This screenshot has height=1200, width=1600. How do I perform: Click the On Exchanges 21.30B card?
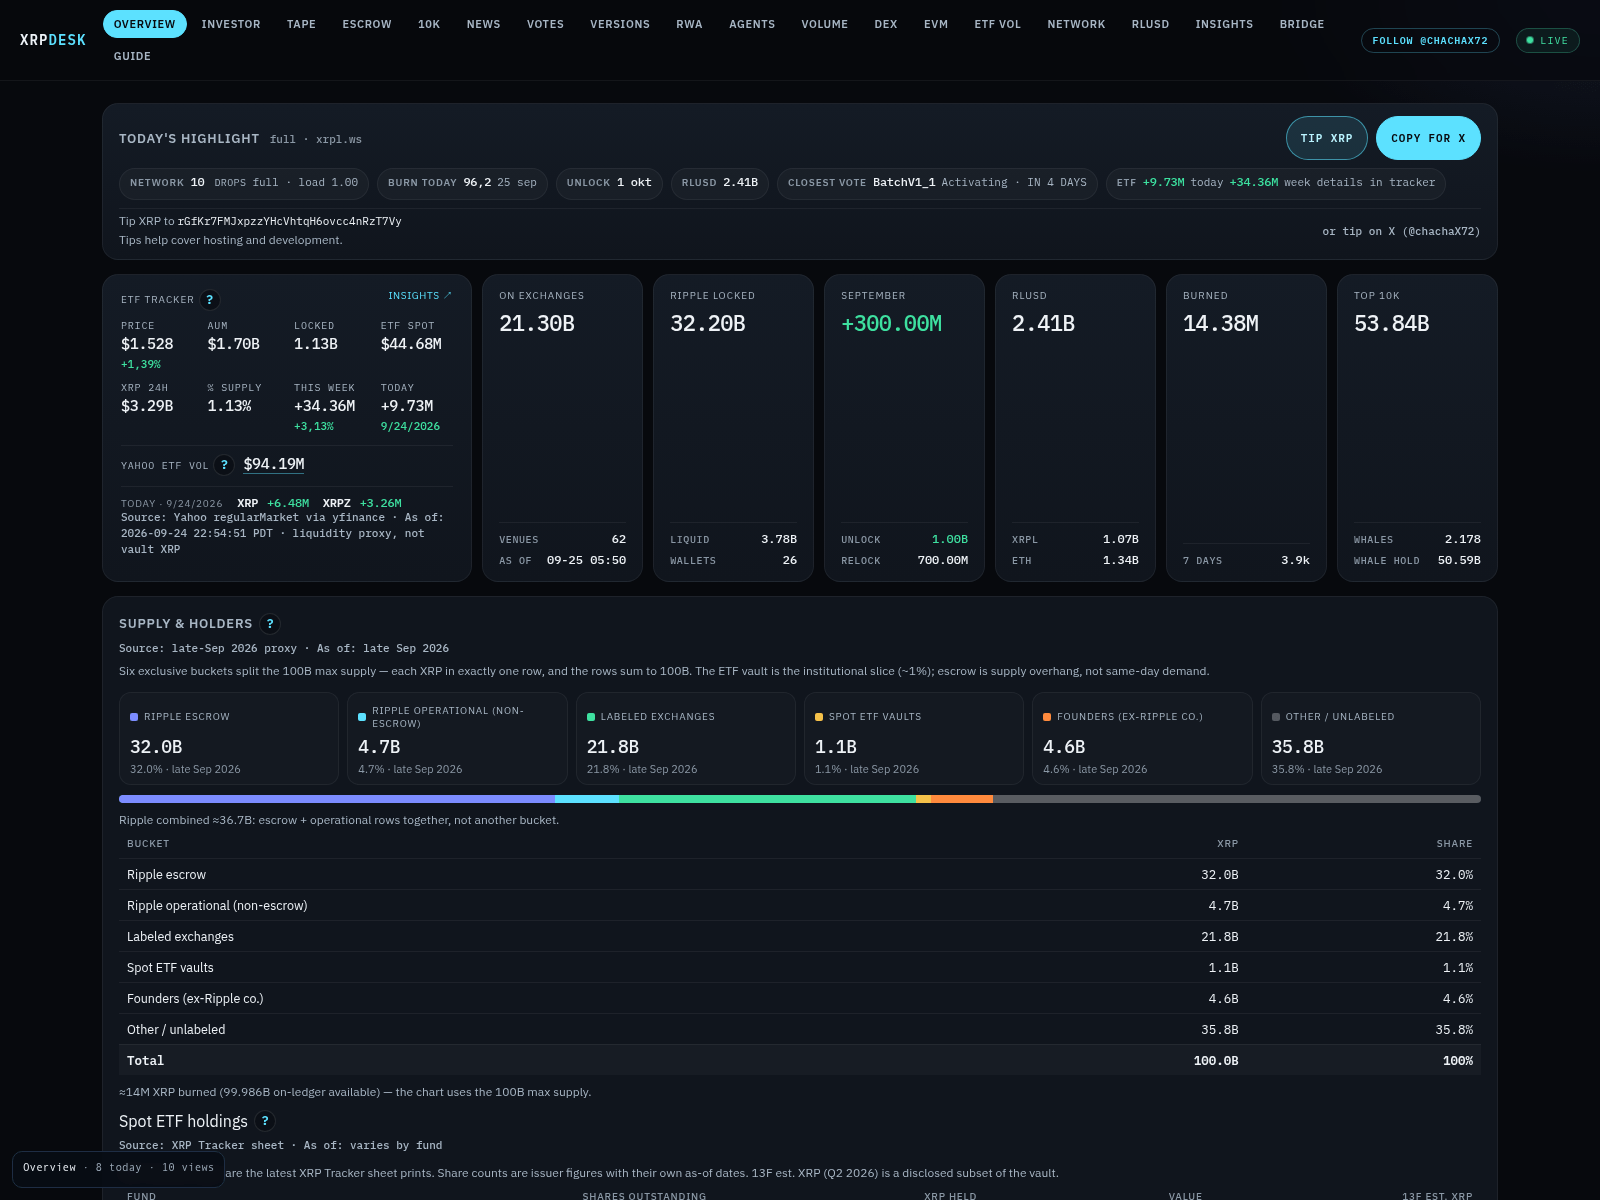[x=562, y=428]
